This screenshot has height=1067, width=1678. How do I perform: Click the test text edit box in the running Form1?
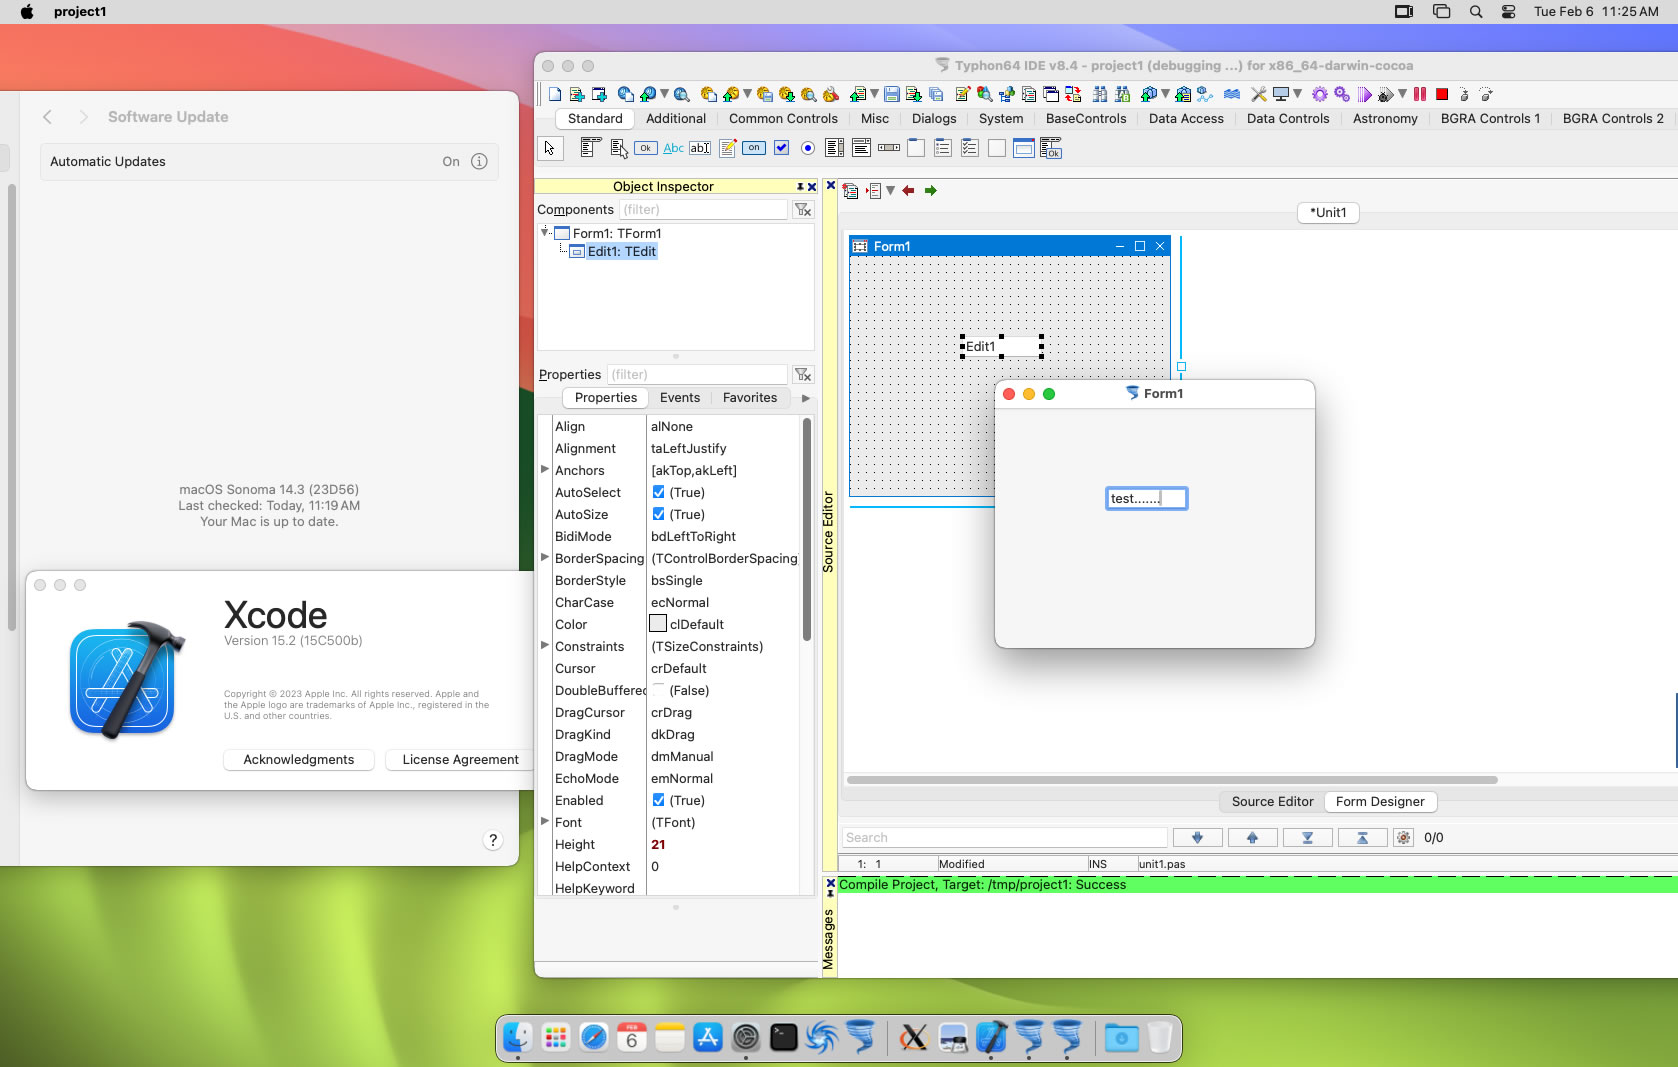click(x=1146, y=498)
